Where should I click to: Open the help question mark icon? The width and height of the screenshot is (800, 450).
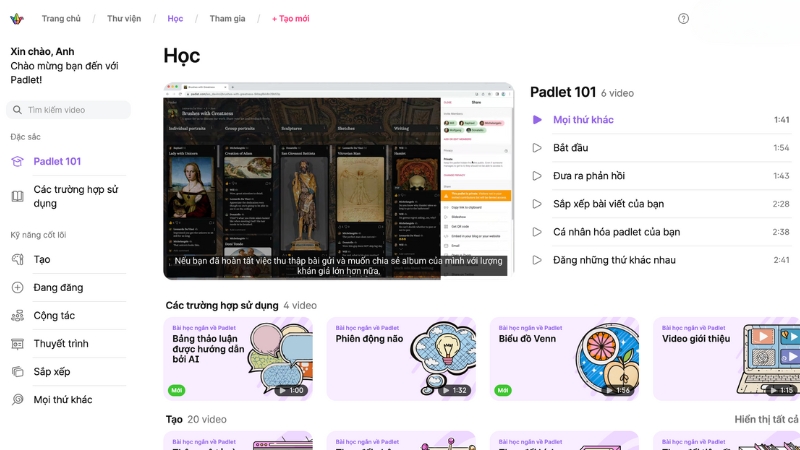(683, 19)
